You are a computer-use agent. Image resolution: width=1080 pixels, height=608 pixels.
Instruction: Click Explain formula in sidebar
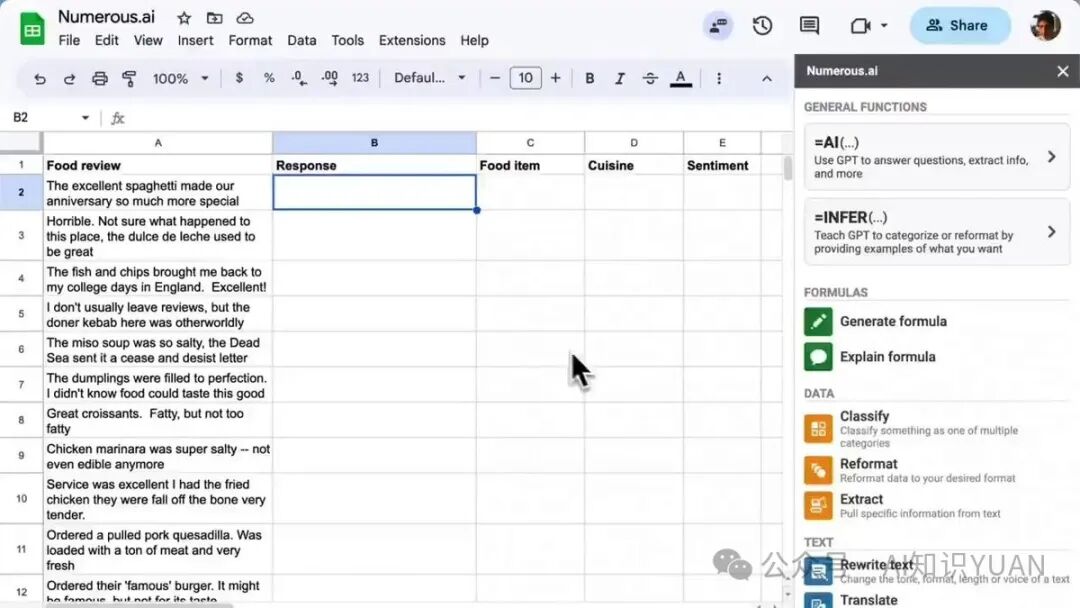[887, 357]
